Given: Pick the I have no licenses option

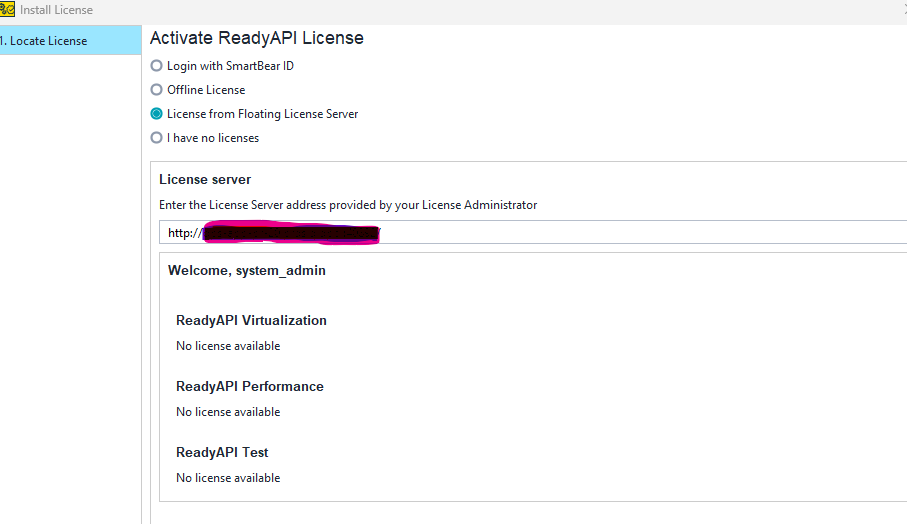Looking at the screenshot, I should coord(156,138).
